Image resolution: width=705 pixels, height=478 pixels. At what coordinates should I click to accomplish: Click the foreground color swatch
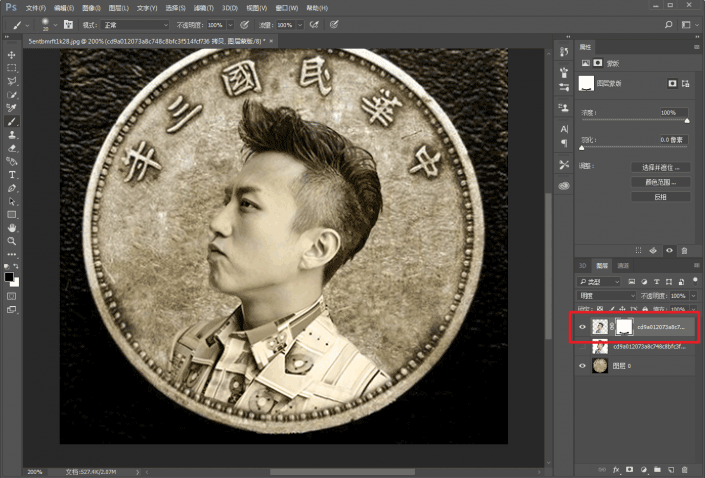pos(9,277)
